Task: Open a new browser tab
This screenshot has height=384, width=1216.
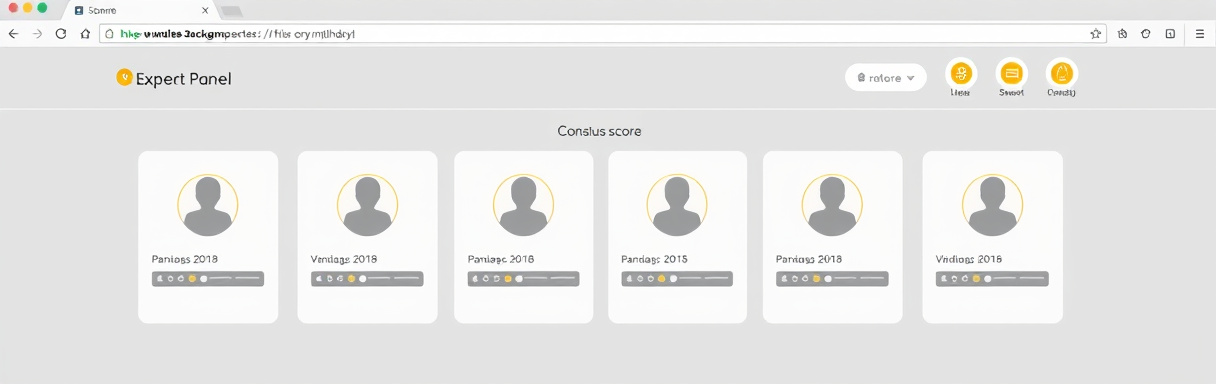Action: coord(231,10)
